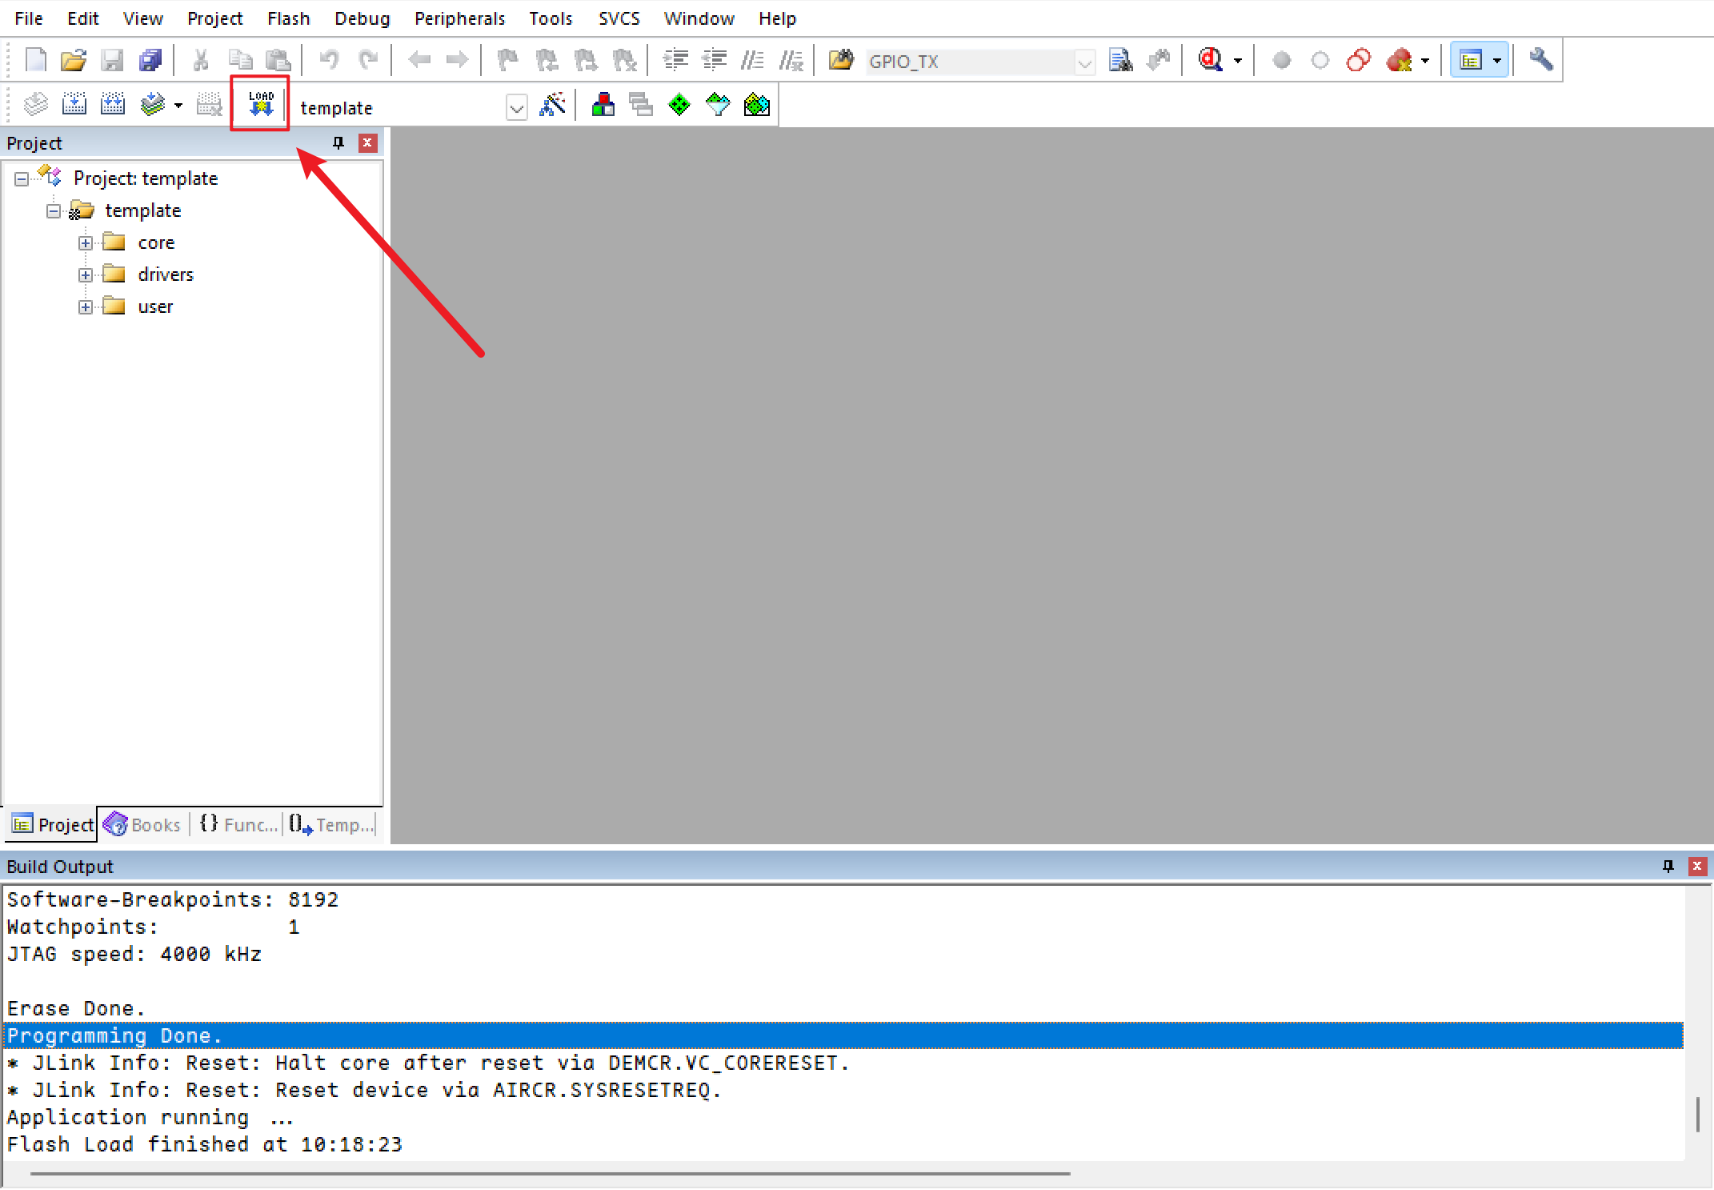Screen dimensions: 1714x1190
Task: Expand the core folder in tree
Action: click(86, 243)
